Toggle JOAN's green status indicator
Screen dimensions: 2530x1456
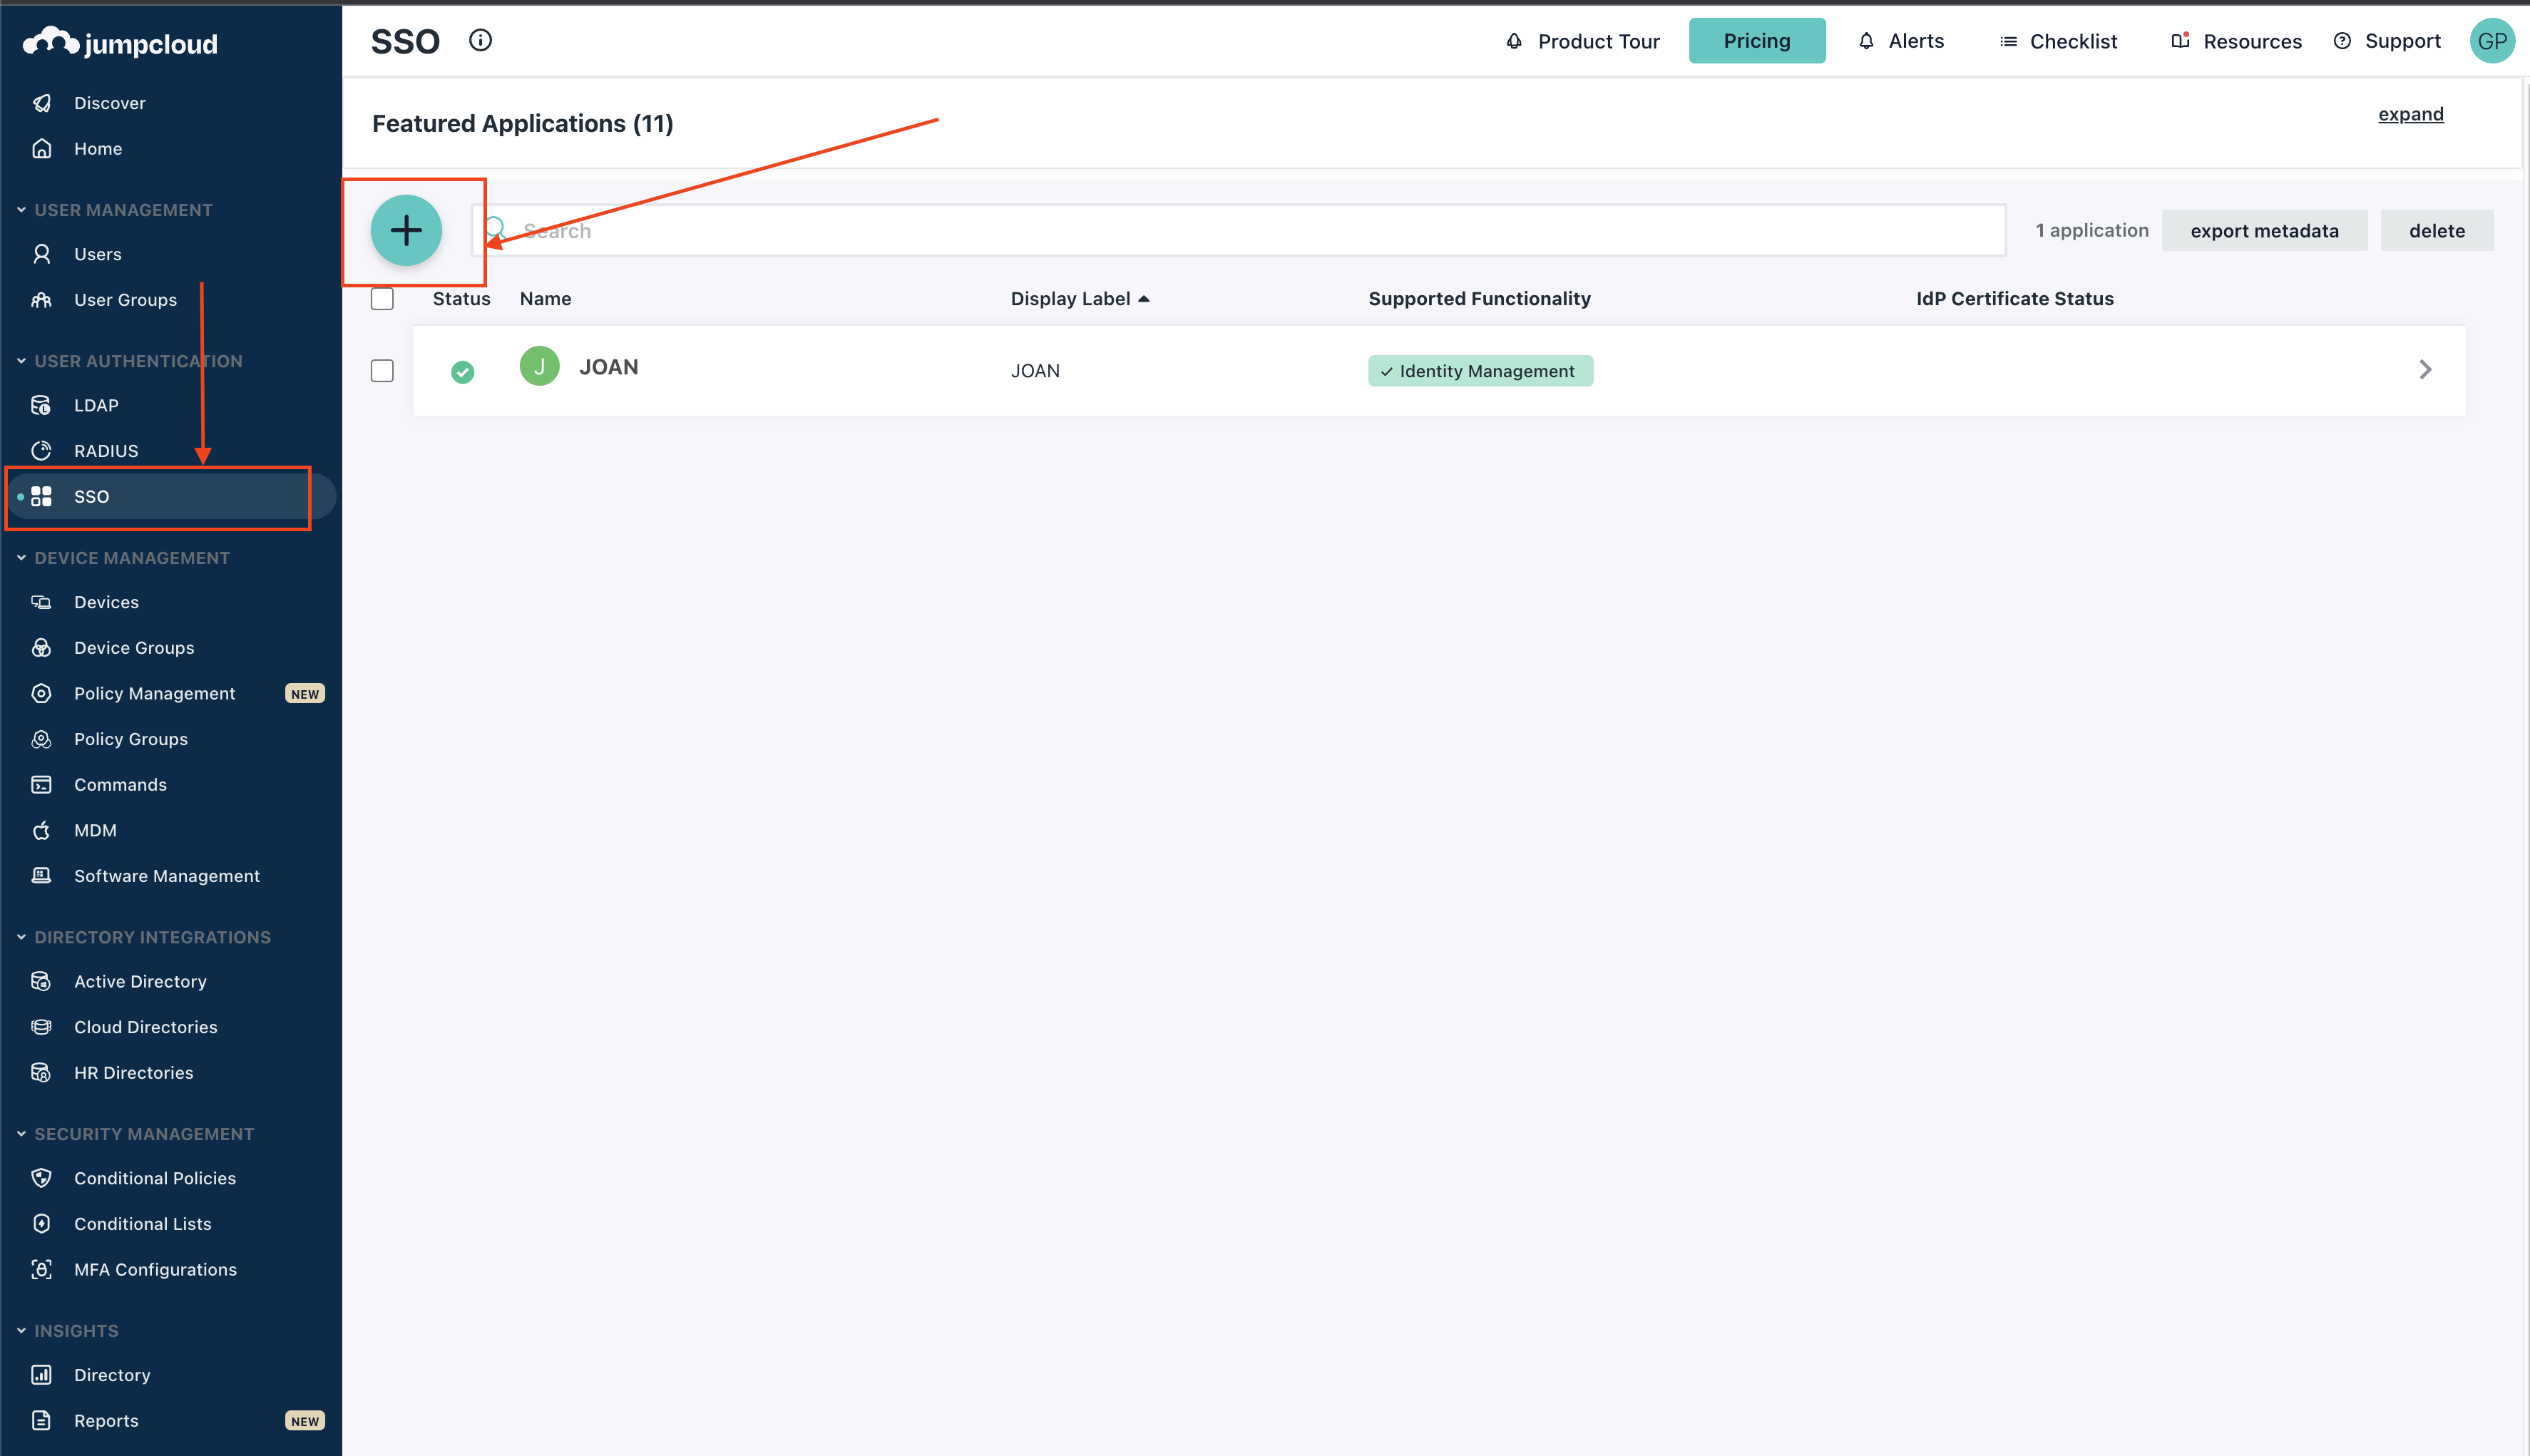pyautogui.click(x=462, y=371)
